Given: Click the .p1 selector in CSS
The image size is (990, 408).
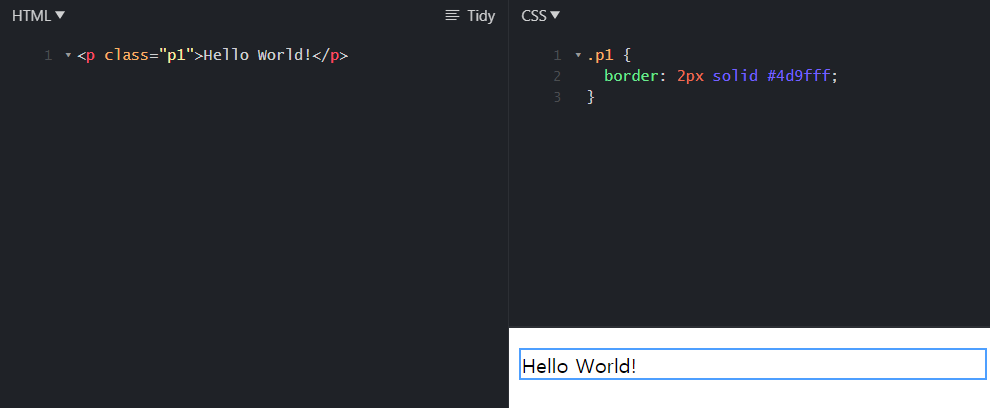Looking at the screenshot, I should tap(600, 56).
